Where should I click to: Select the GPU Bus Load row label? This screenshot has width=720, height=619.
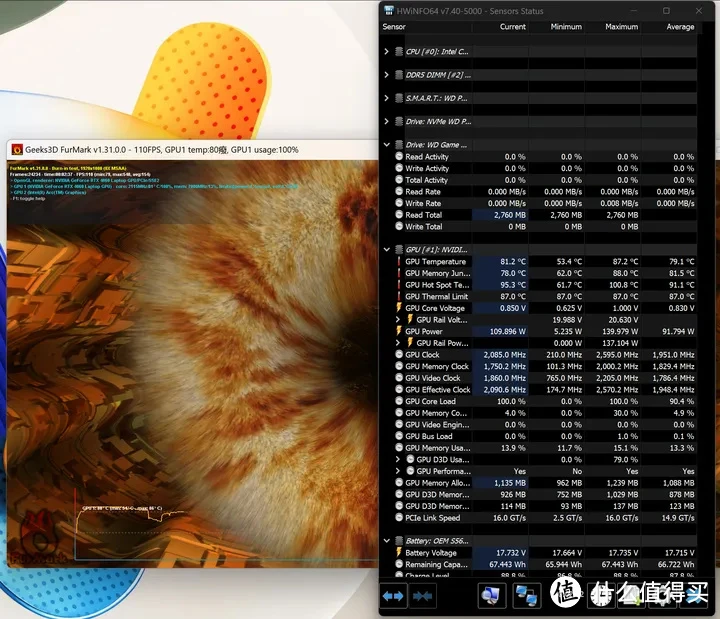[x=428, y=436]
